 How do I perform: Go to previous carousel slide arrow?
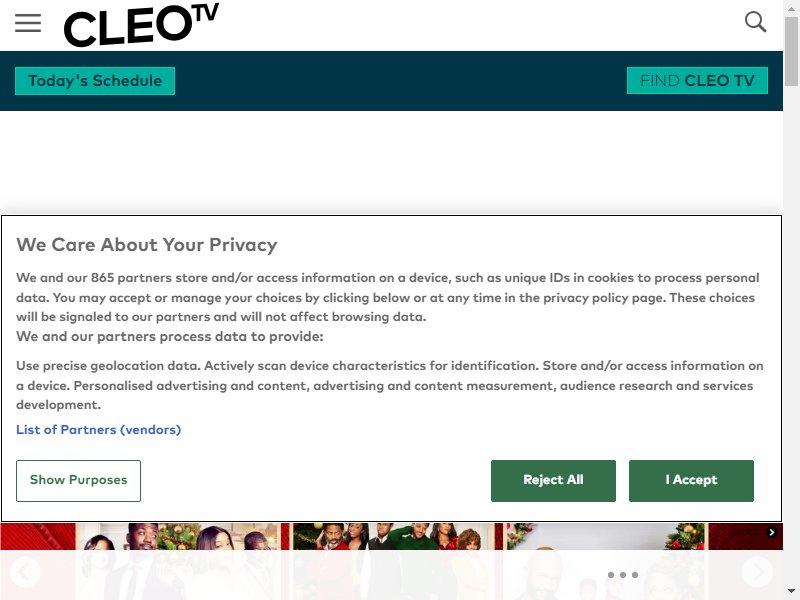(x=24, y=572)
